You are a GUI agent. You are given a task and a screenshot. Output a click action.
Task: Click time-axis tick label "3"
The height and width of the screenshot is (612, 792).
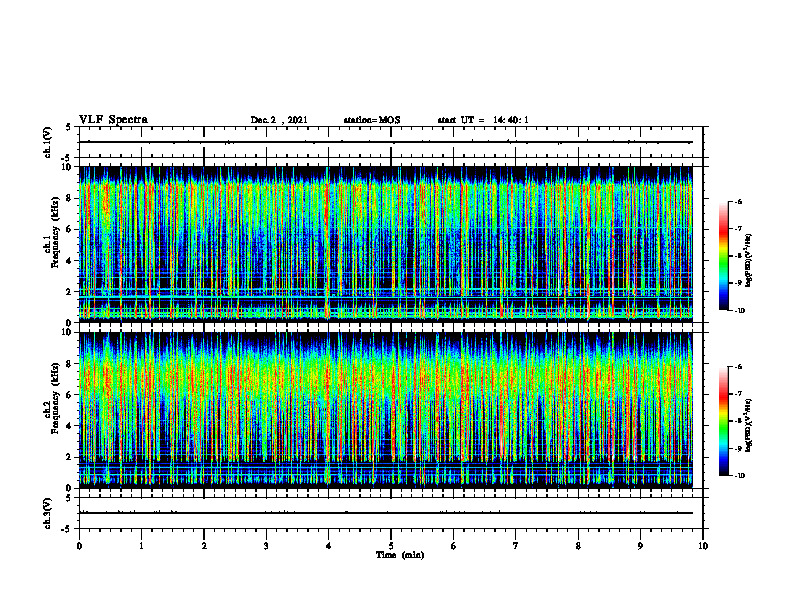pos(266,546)
